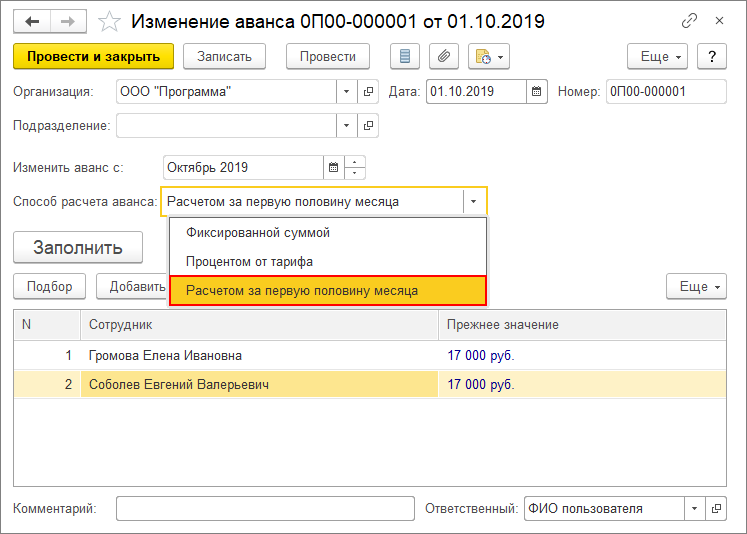
Task: Select Расчетом за первую половину месяца in the list
Action: (x=328, y=291)
